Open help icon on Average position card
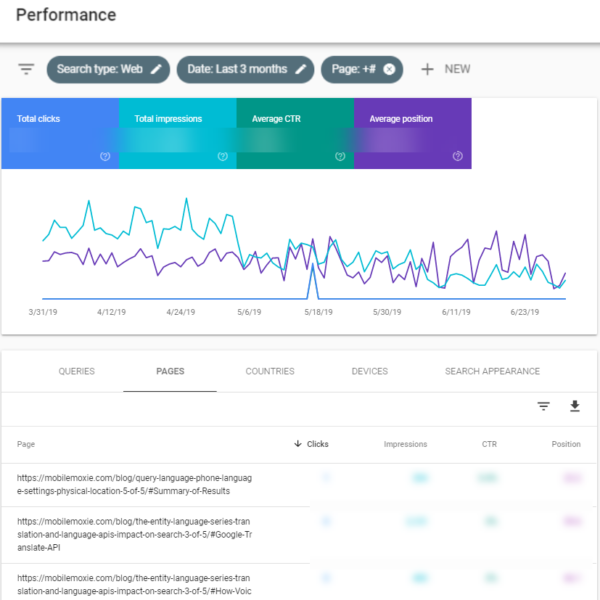Image resolution: width=600 pixels, height=600 pixels. point(457,156)
